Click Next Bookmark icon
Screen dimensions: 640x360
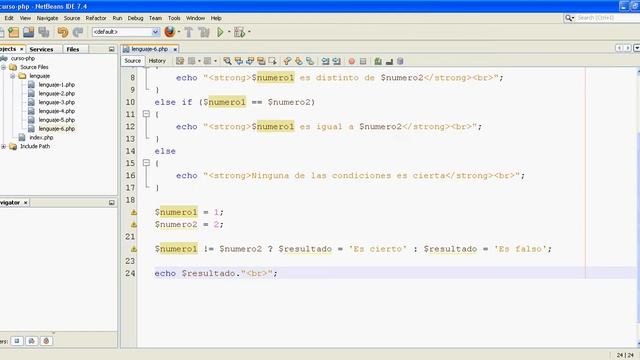point(299,61)
